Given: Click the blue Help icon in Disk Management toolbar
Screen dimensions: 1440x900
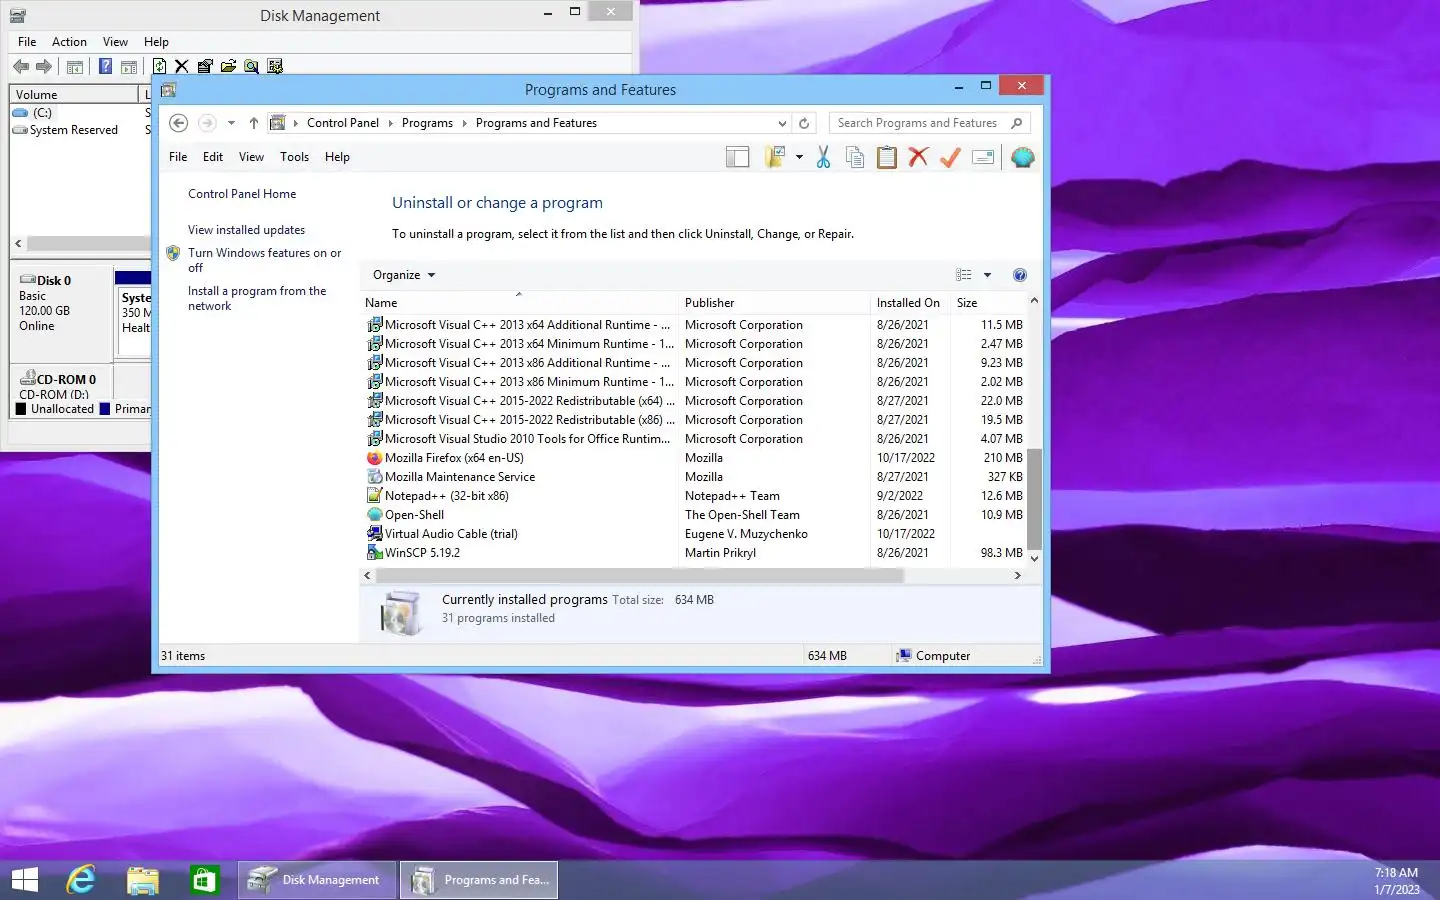Looking at the screenshot, I should [105, 66].
